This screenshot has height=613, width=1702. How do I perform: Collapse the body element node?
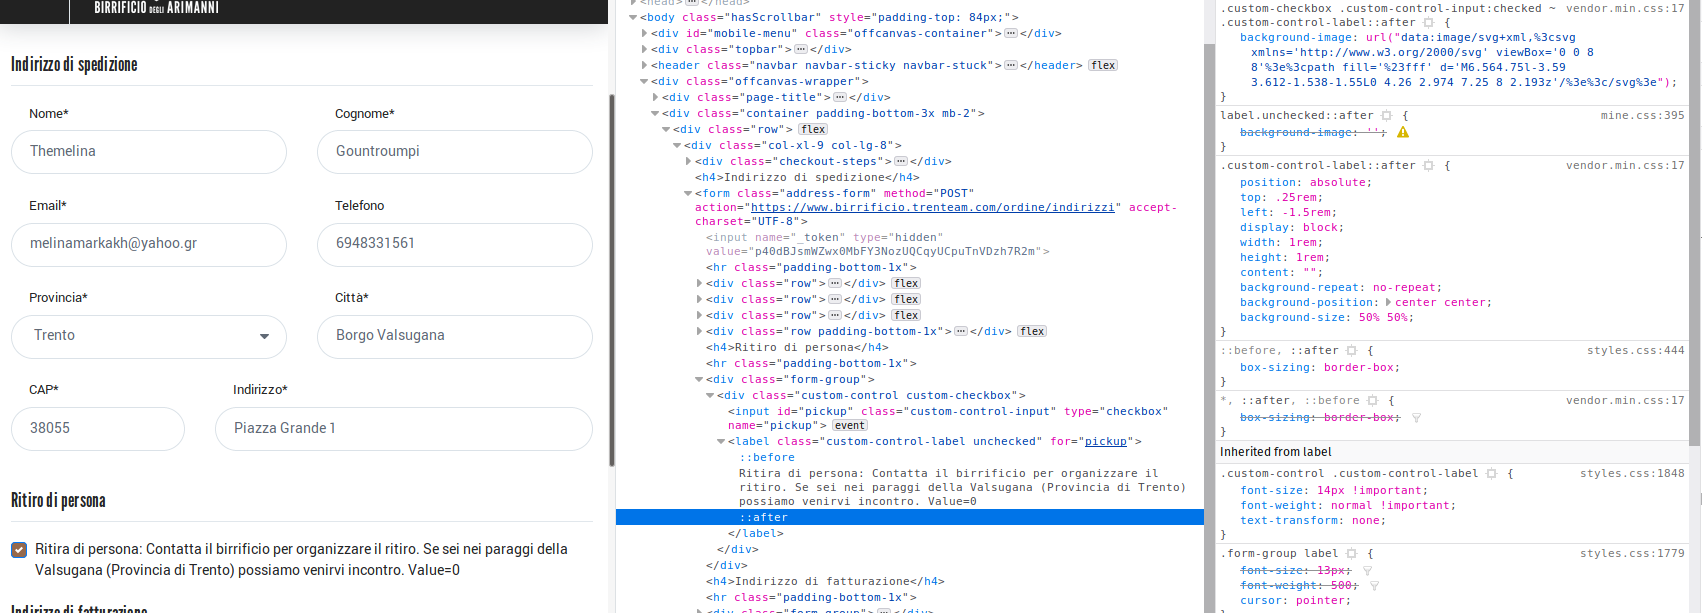tap(633, 17)
